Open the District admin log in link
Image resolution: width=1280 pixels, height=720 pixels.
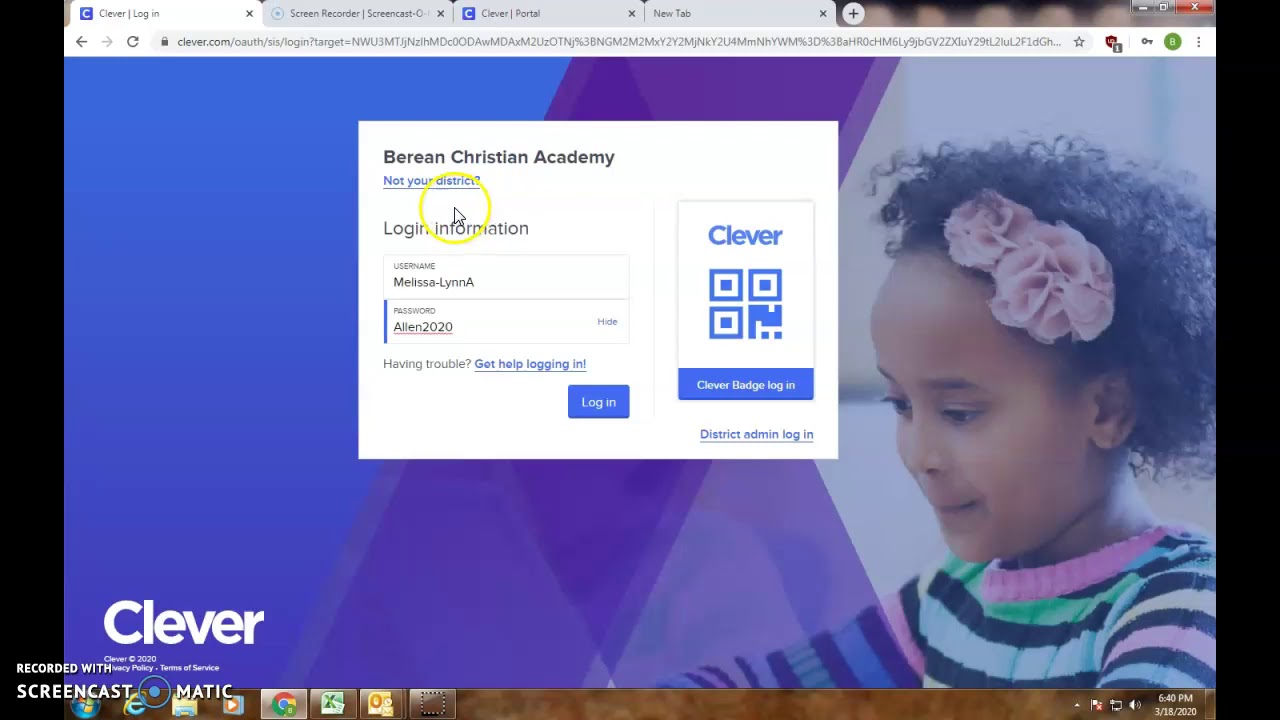pyautogui.click(x=756, y=434)
